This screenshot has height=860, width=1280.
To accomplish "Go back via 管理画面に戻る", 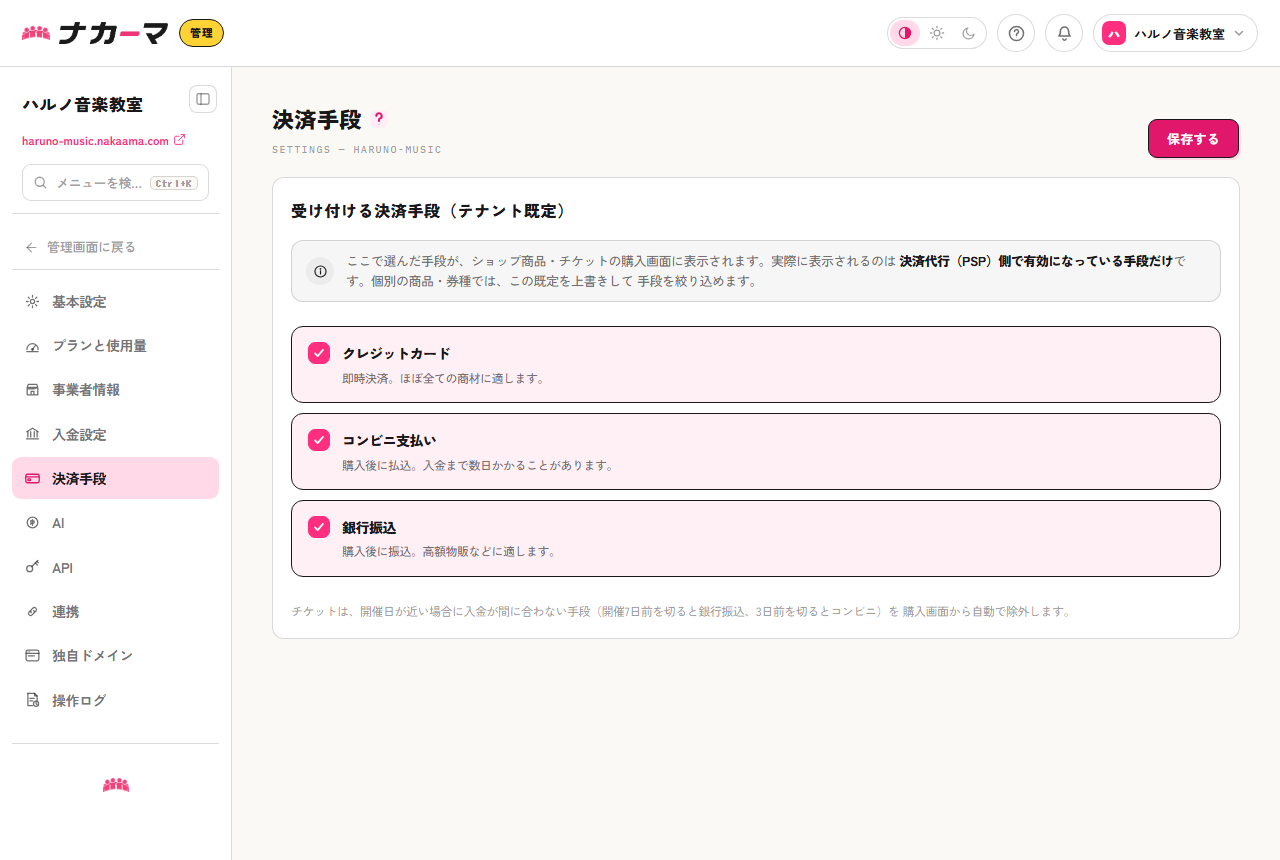I will click(91, 247).
